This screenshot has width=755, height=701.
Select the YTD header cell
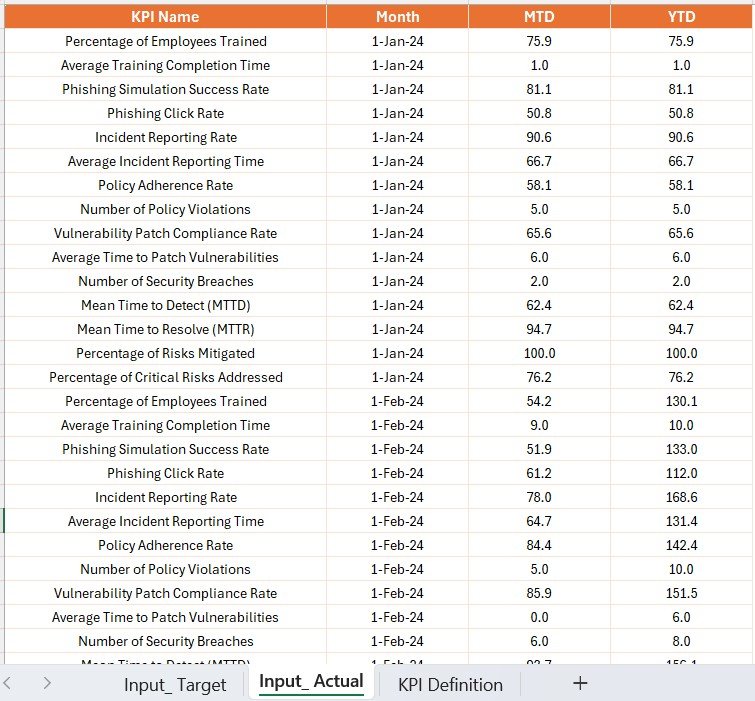coord(681,17)
